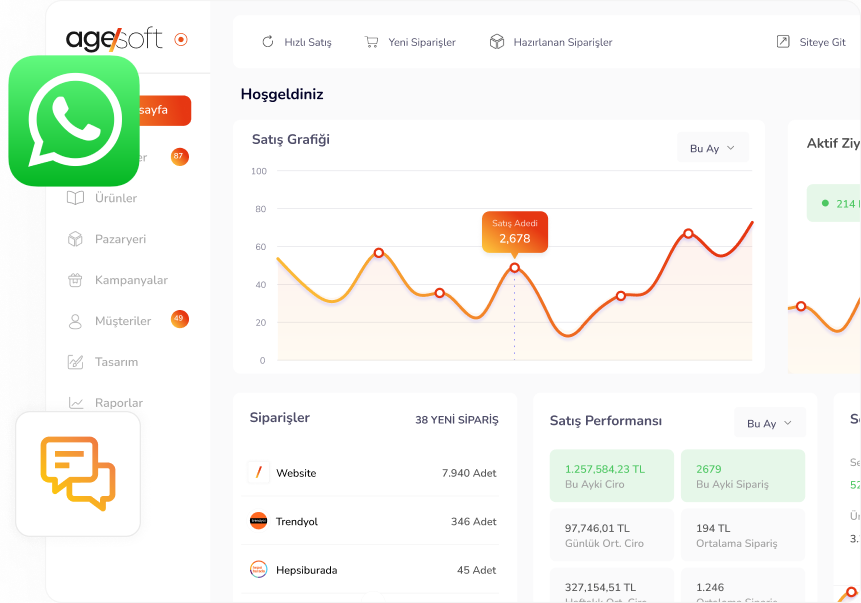The image size is (861, 603).
Task: Open the Ürünler menu
Action: coord(116,198)
